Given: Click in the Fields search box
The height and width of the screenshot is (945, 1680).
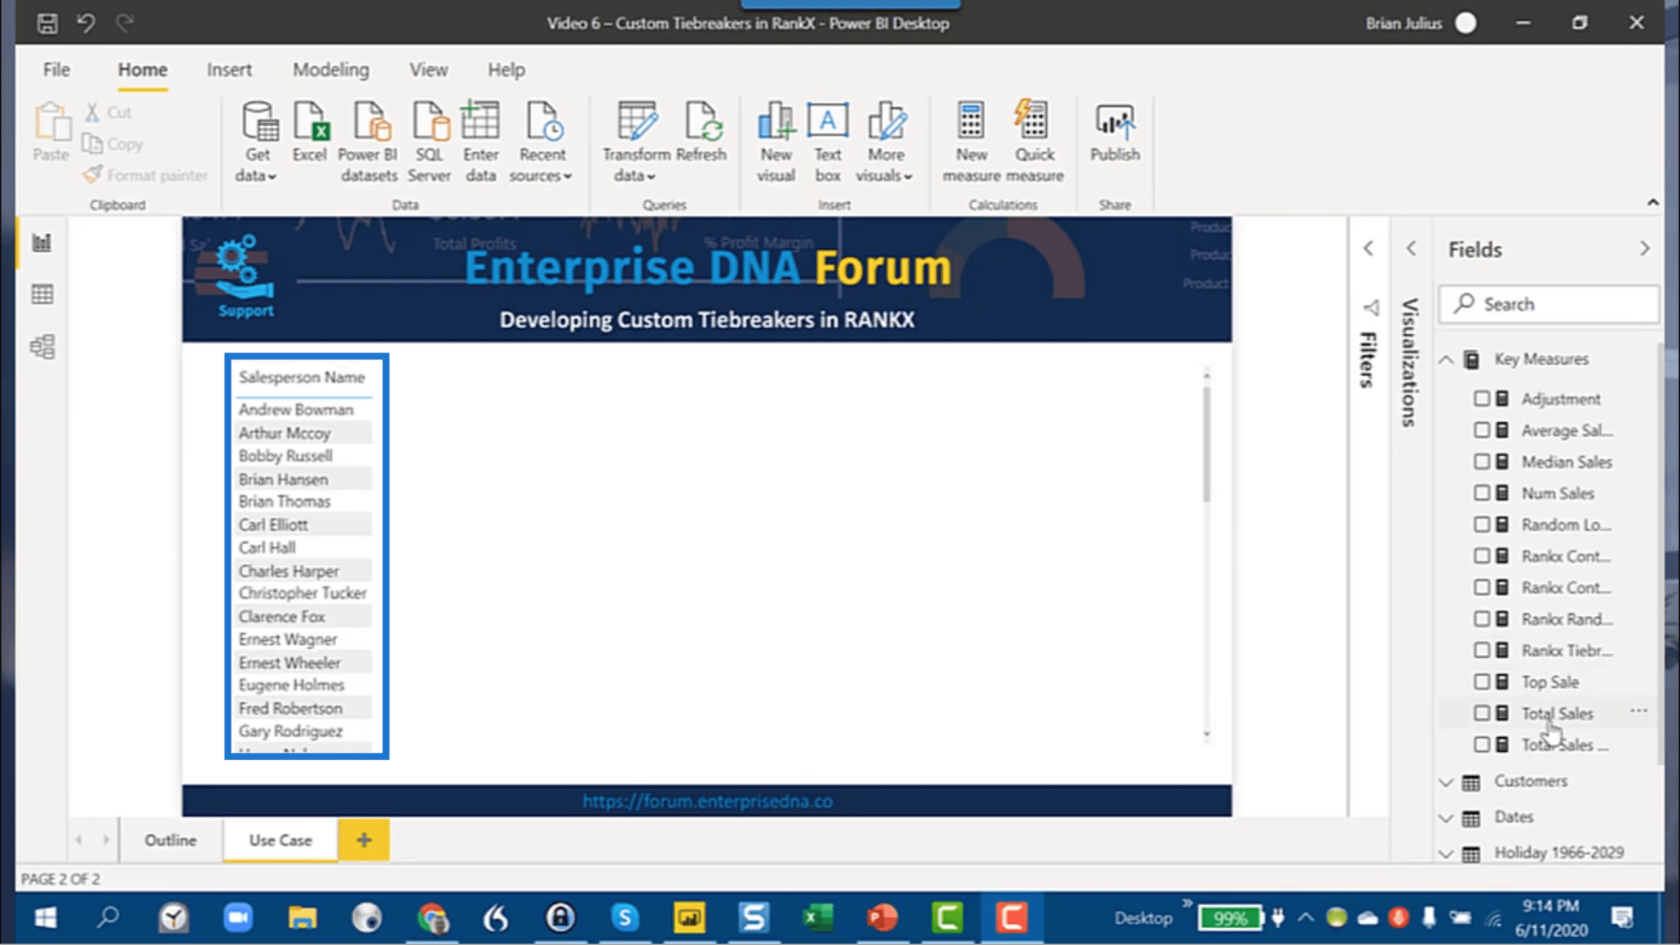Looking at the screenshot, I should pyautogui.click(x=1549, y=304).
